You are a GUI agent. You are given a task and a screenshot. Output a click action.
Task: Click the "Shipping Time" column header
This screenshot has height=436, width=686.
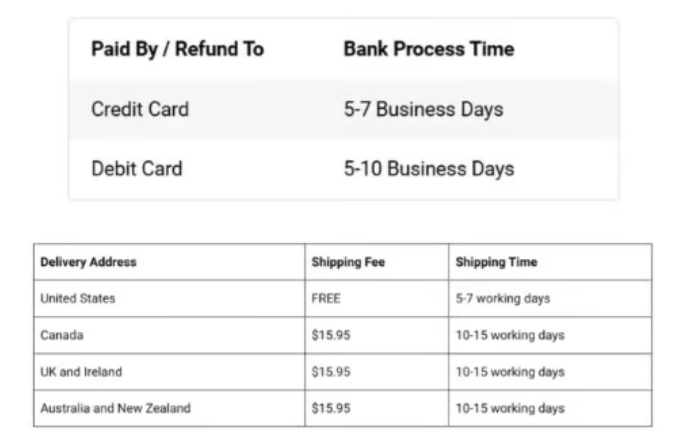tap(496, 262)
